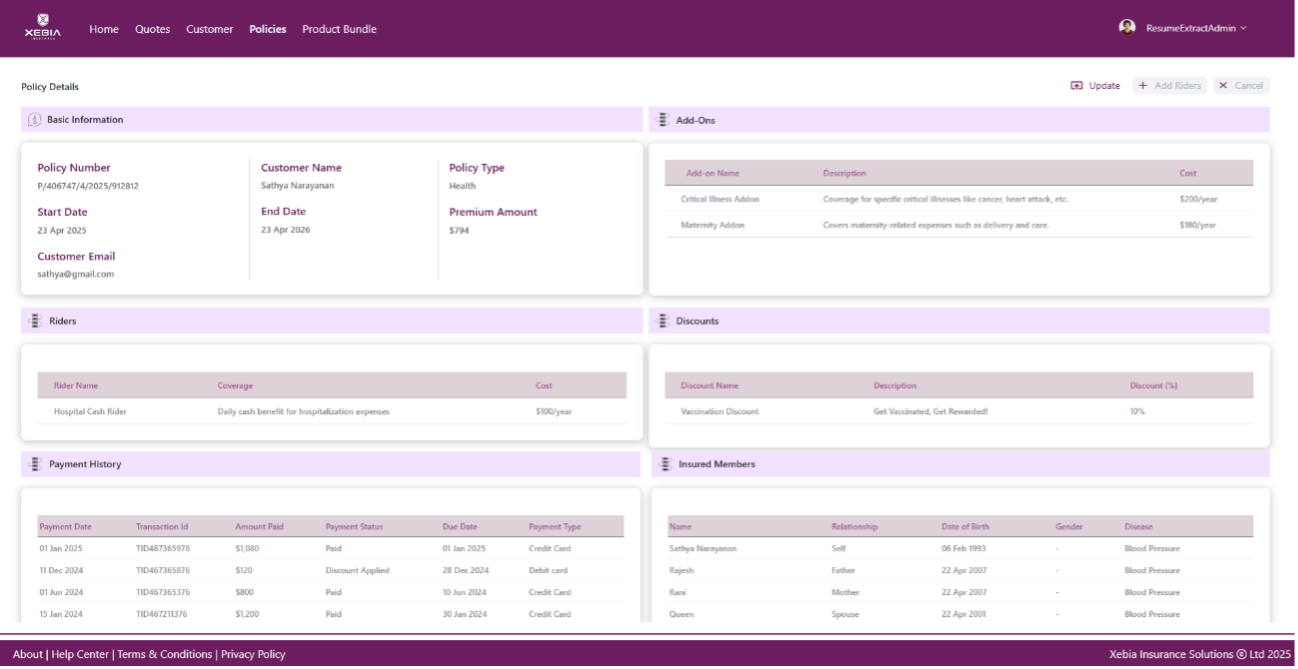The image size is (1298, 669).
Task: Click the Basic Information section icon
Action: pos(34,120)
